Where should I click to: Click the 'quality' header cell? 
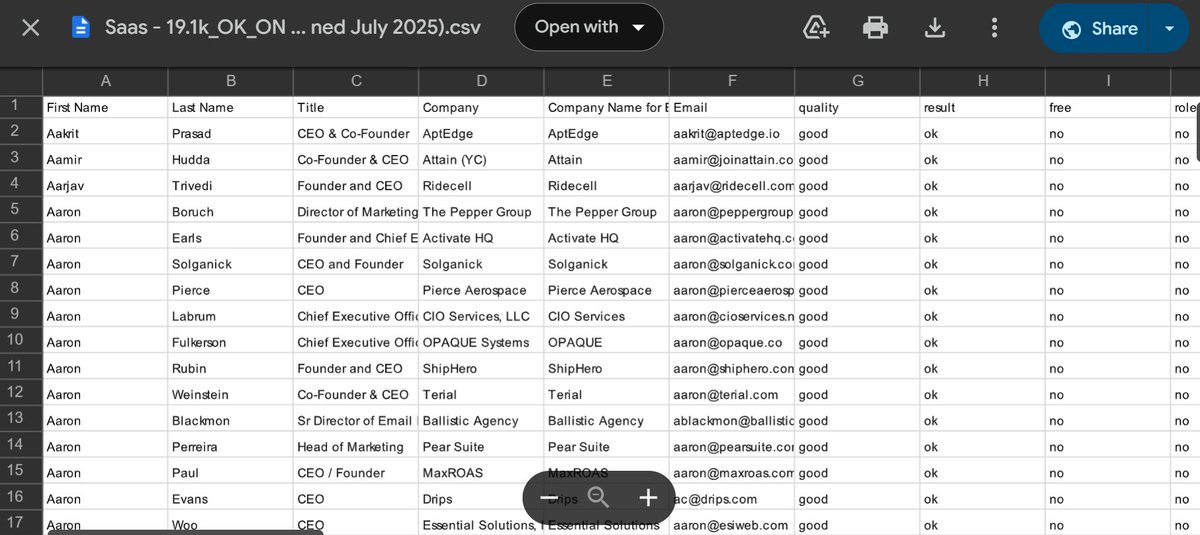(x=857, y=107)
